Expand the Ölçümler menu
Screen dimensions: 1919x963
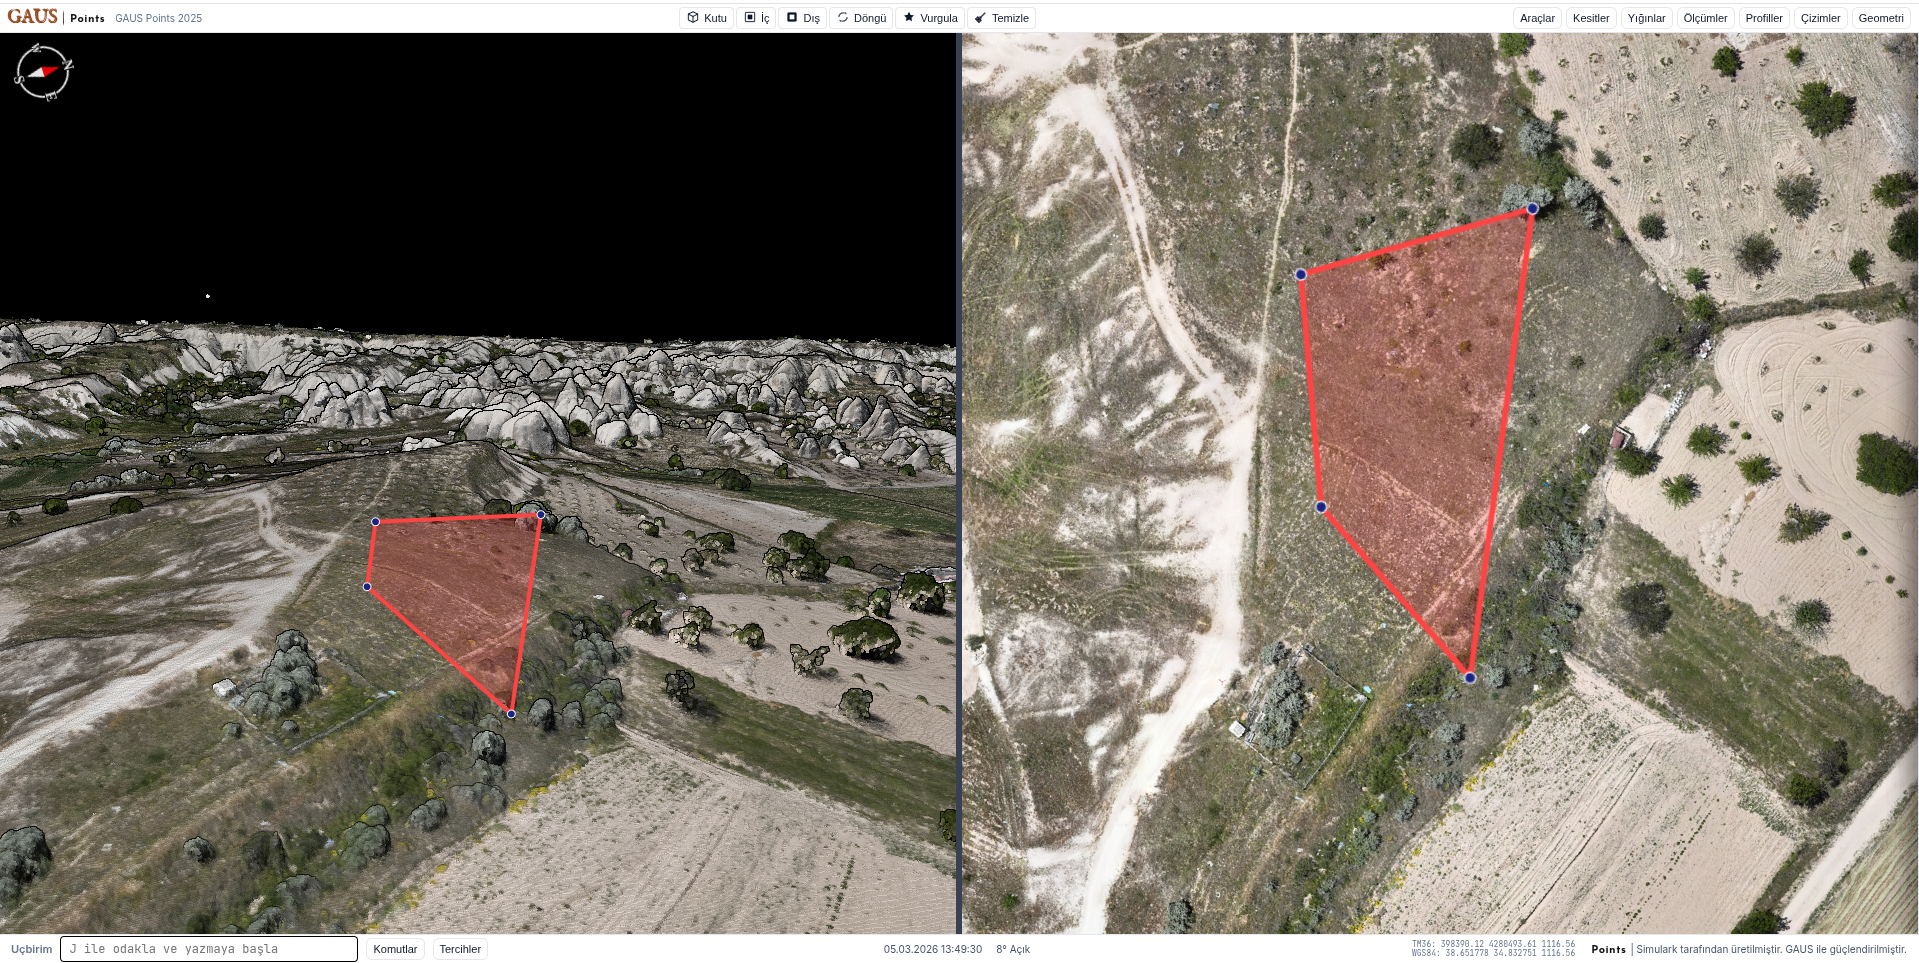tap(1705, 18)
